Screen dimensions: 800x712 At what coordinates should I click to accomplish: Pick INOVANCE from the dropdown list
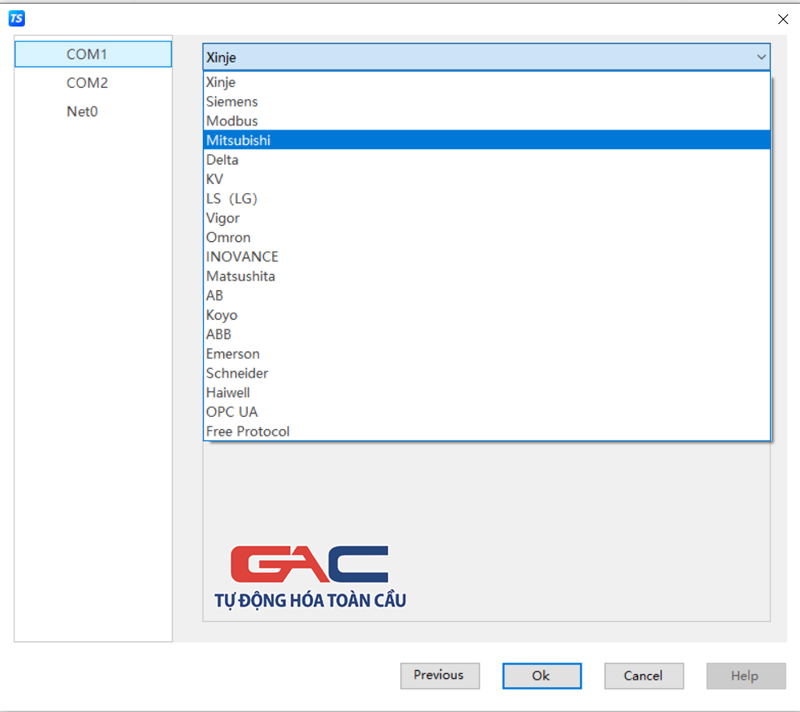coord(486,257)
